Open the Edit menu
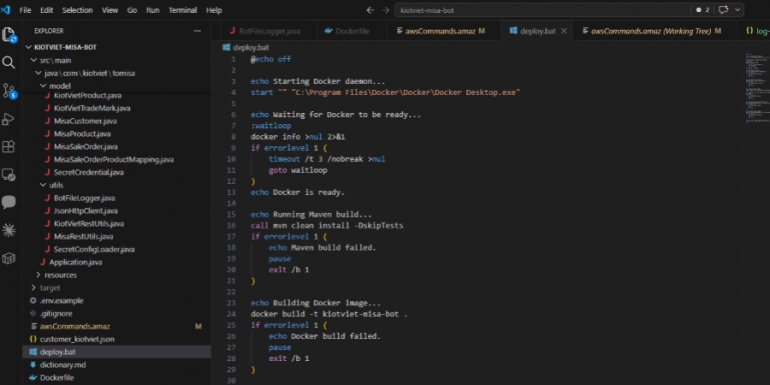The height and width of the screenshot is (385, 770). (47, 10)
